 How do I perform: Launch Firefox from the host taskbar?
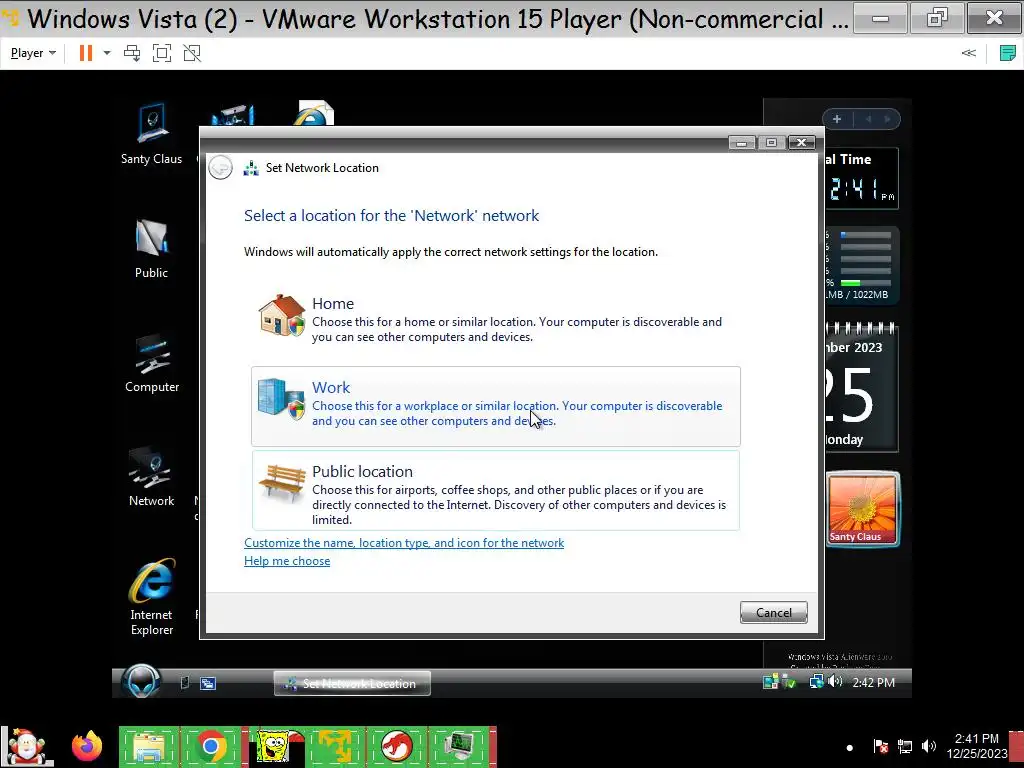pos(87,746)
